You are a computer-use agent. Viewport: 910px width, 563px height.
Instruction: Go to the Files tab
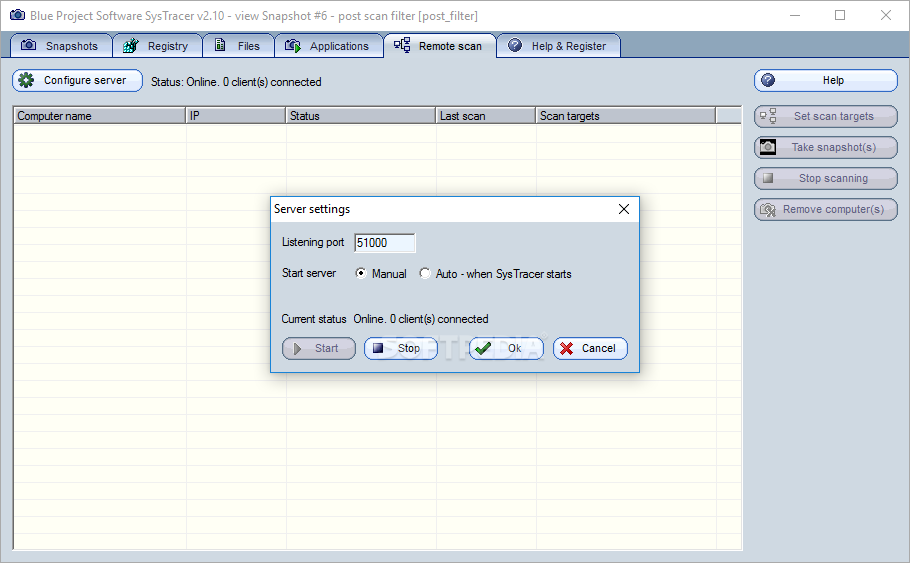238,46
